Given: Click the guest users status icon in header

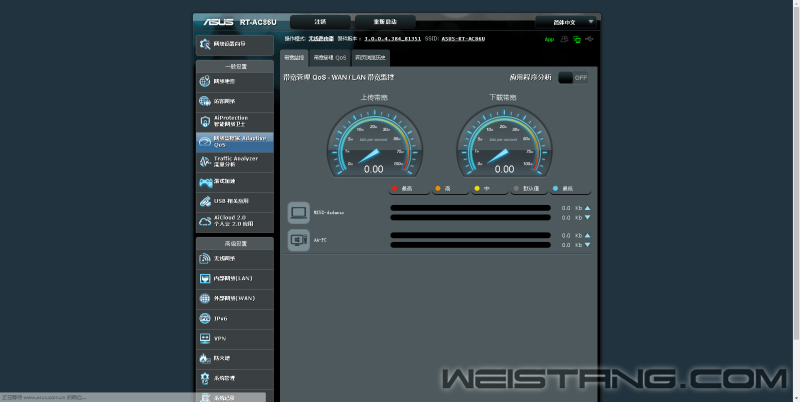Looking at the screenshot, I should click(564, 39).
